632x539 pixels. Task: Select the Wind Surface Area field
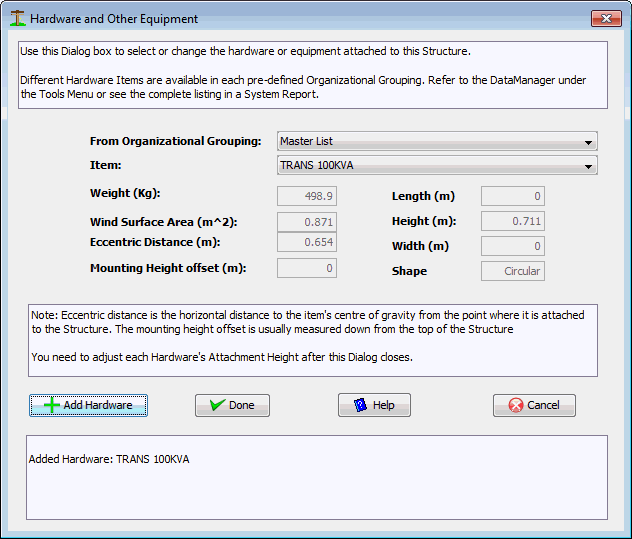307,222
